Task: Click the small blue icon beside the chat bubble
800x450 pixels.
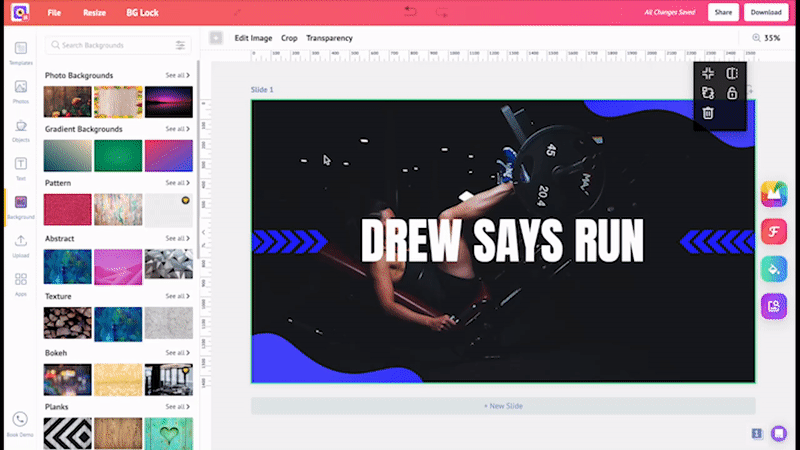Action: 757,434
